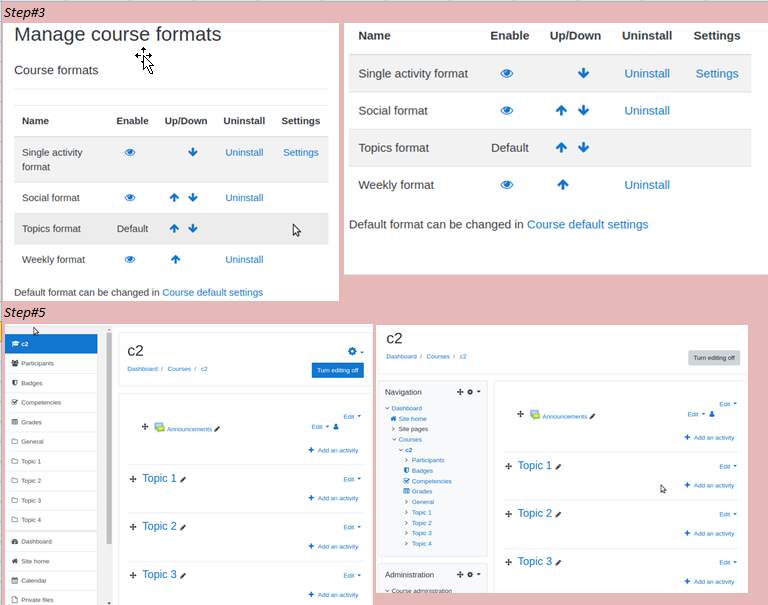Collapse Dashboard node in Navigation tree
This screenshot has height=605, width=768.
[387, 408]
